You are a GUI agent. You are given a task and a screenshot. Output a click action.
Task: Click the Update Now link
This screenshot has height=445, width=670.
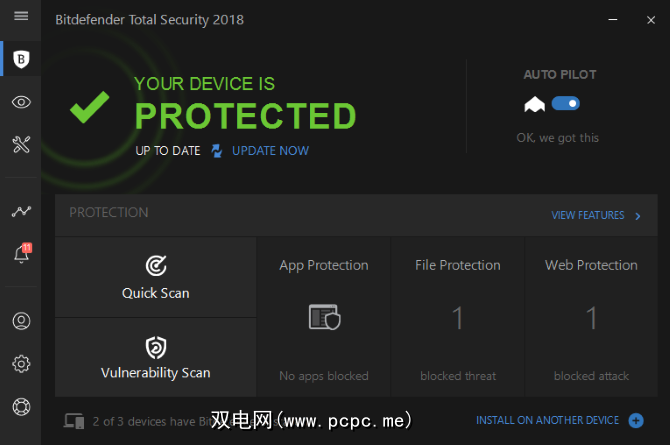pyautogui.click(x=270, y=151)
